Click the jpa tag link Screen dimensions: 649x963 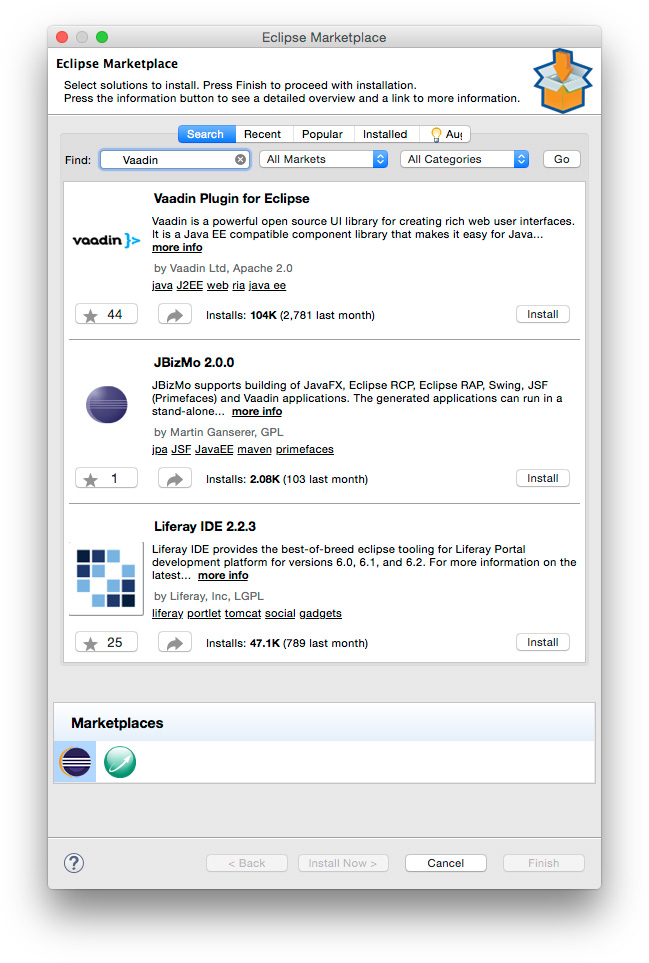click(160, 450)
